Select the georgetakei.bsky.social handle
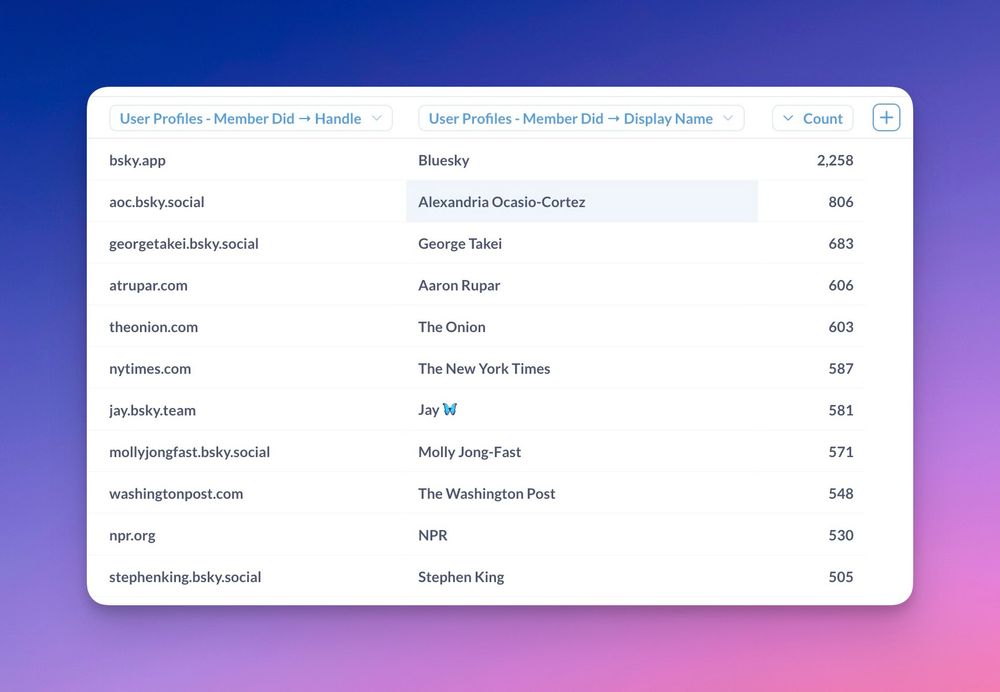This screenshot has height=692, width=1000. [x=184, y=244]
